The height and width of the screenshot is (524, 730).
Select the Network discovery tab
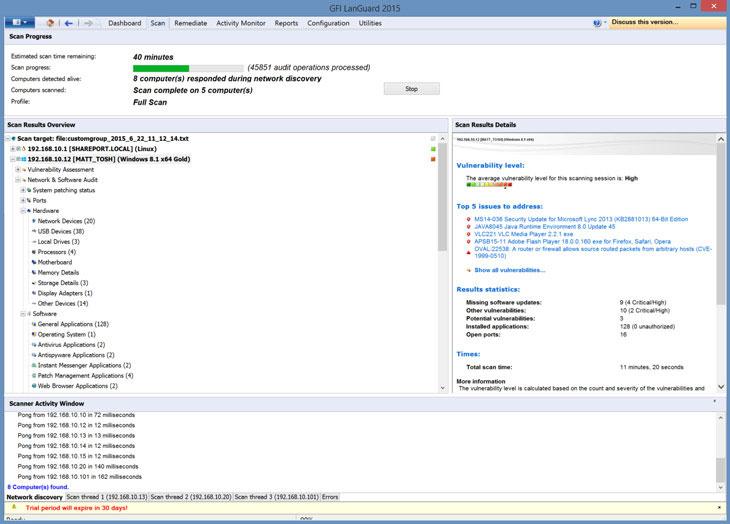point(34,497)
